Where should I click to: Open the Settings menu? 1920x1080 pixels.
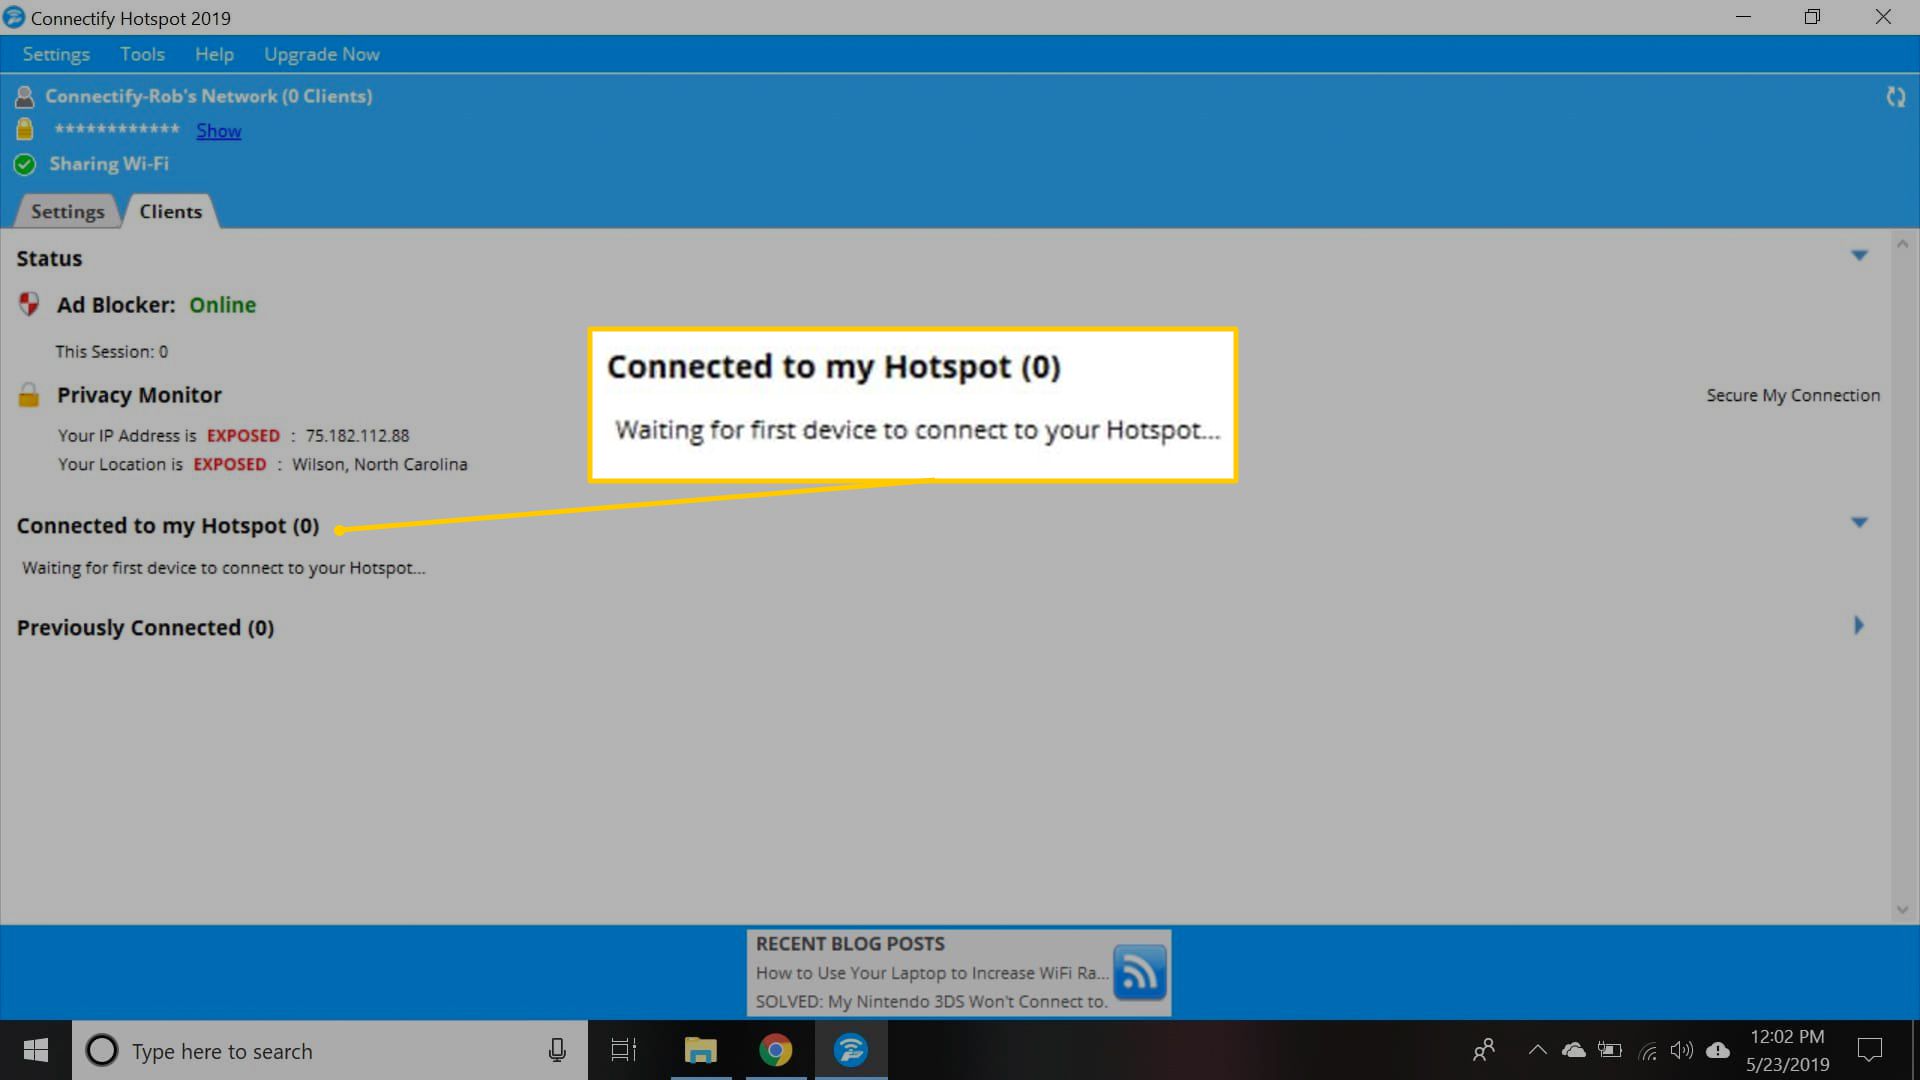click(55, 53)
